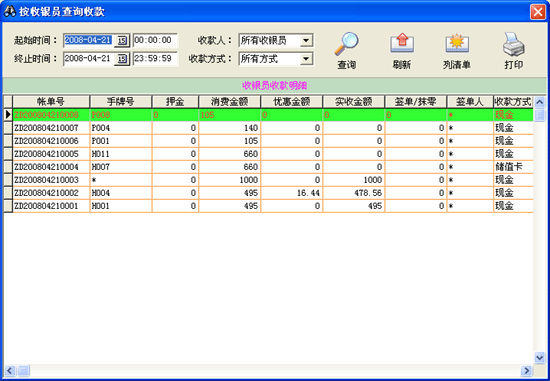This screenshot has width=550, height=381.
Task: Open calendar picker for 起始时间 date
Action: [x=122, y=40]
